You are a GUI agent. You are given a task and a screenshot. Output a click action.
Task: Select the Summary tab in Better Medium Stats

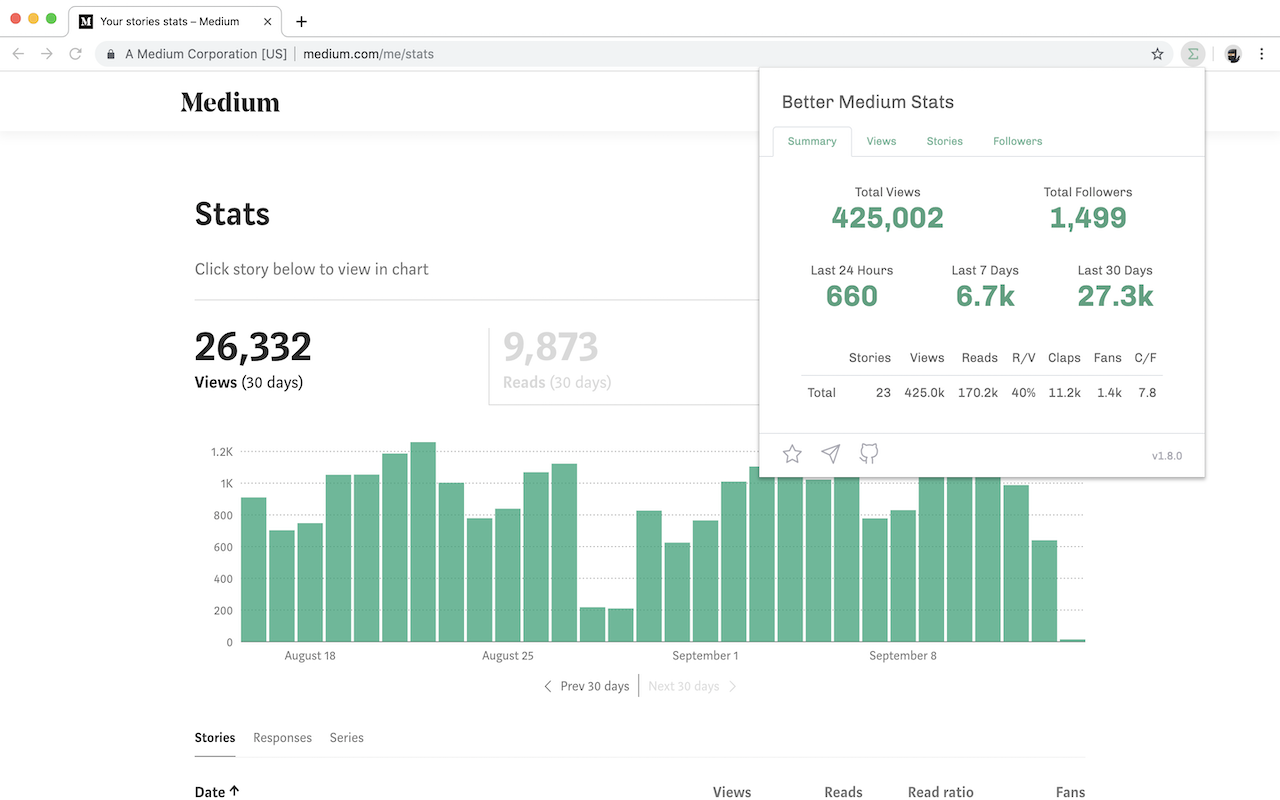pyautogui.click(x=812, y=141)
